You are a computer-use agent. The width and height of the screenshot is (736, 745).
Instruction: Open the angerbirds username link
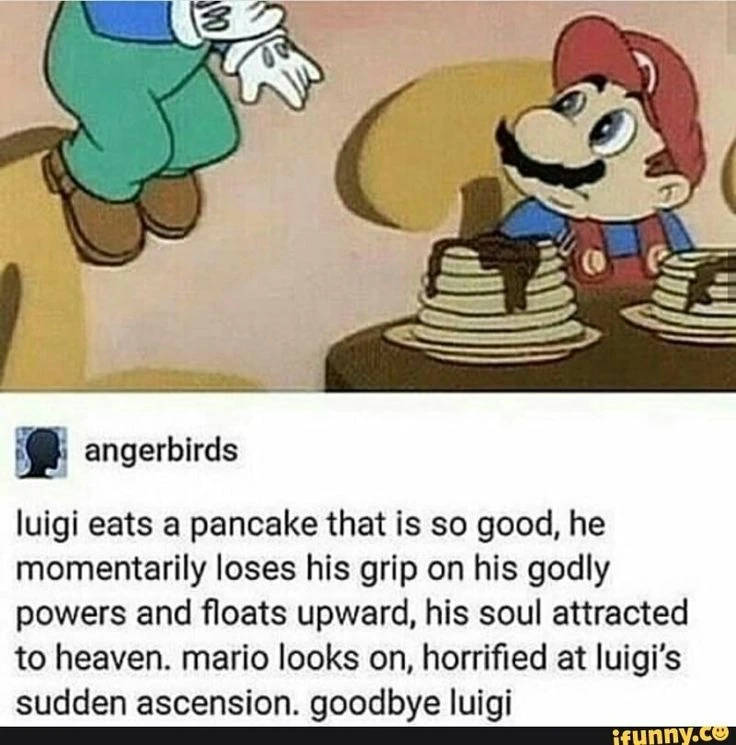(x=161, y=451)
